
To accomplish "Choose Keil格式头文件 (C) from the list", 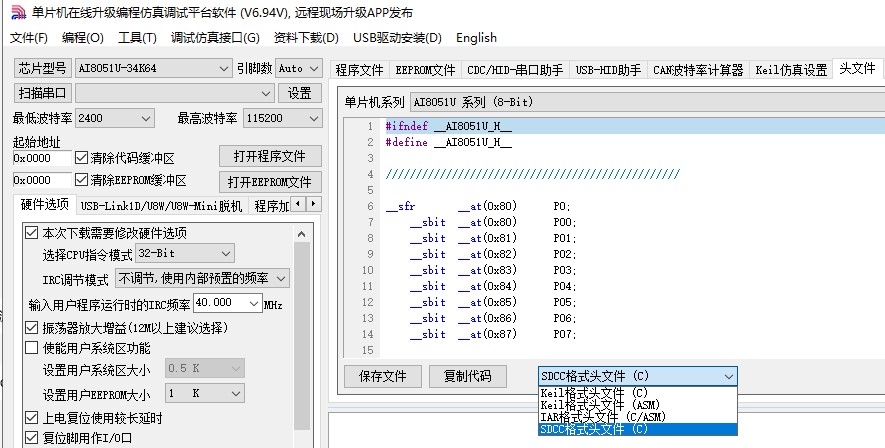I will point(638,393).
